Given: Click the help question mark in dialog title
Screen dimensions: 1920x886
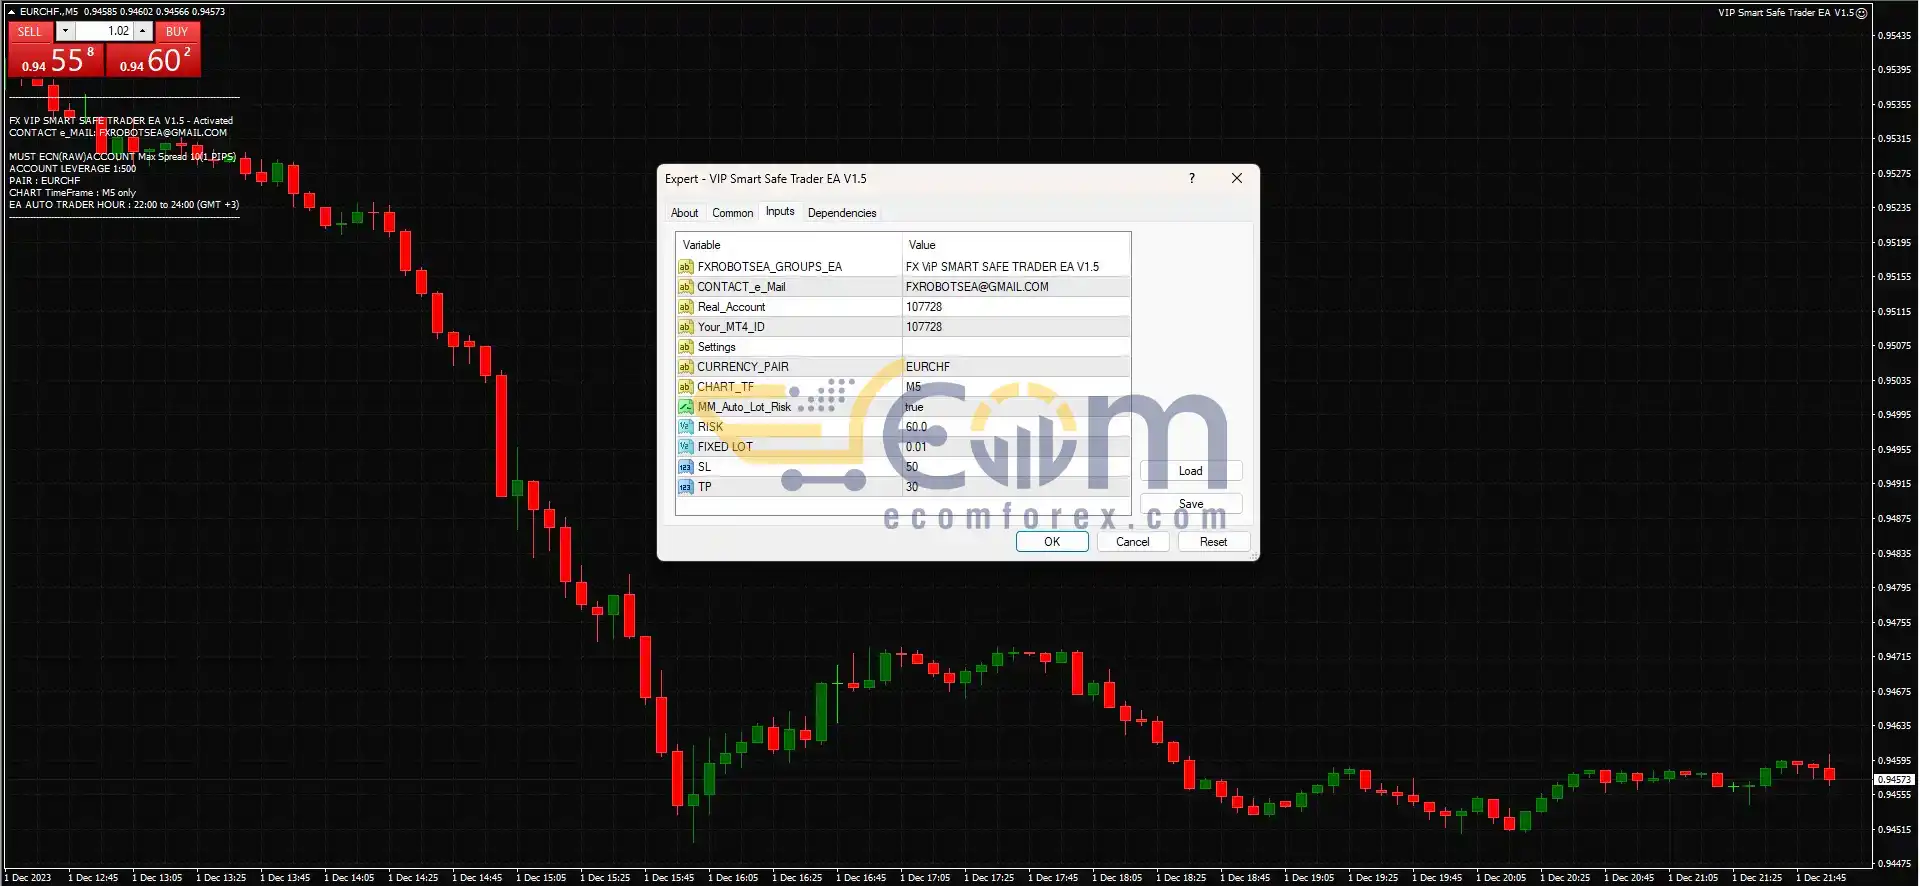Looking at the screenshot, I should [1191, 178].
